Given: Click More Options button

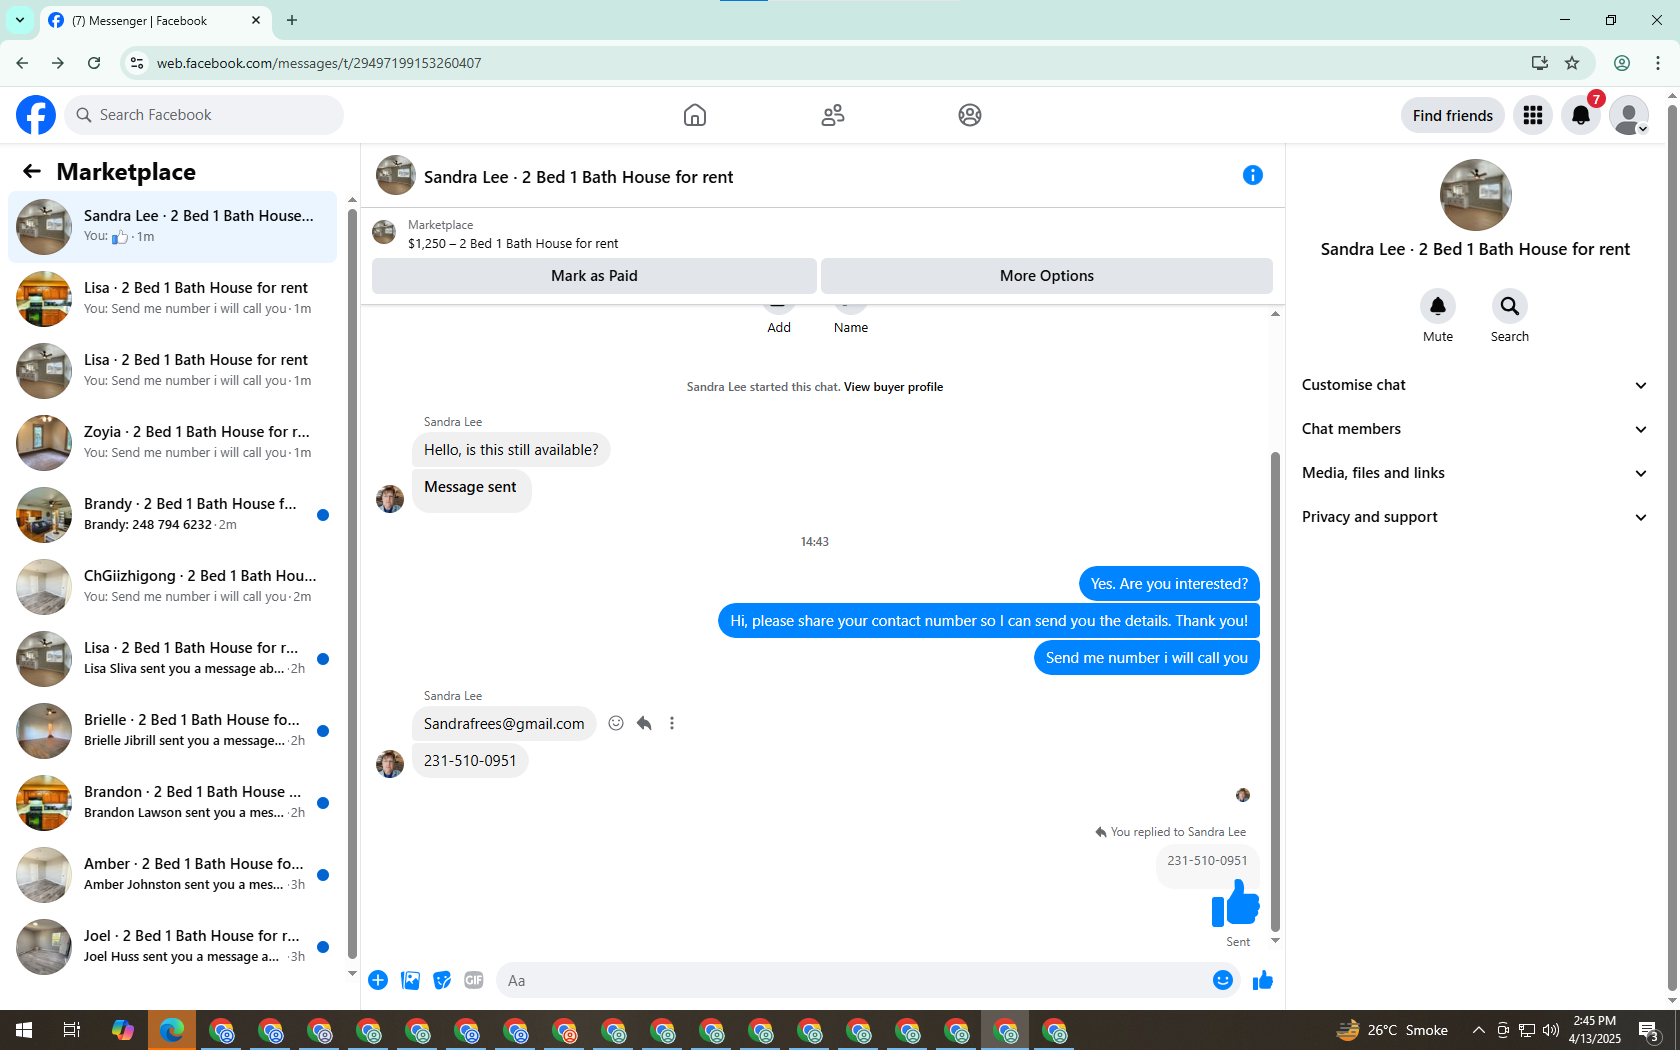Looking at the screenshot, I should 1047,276.
